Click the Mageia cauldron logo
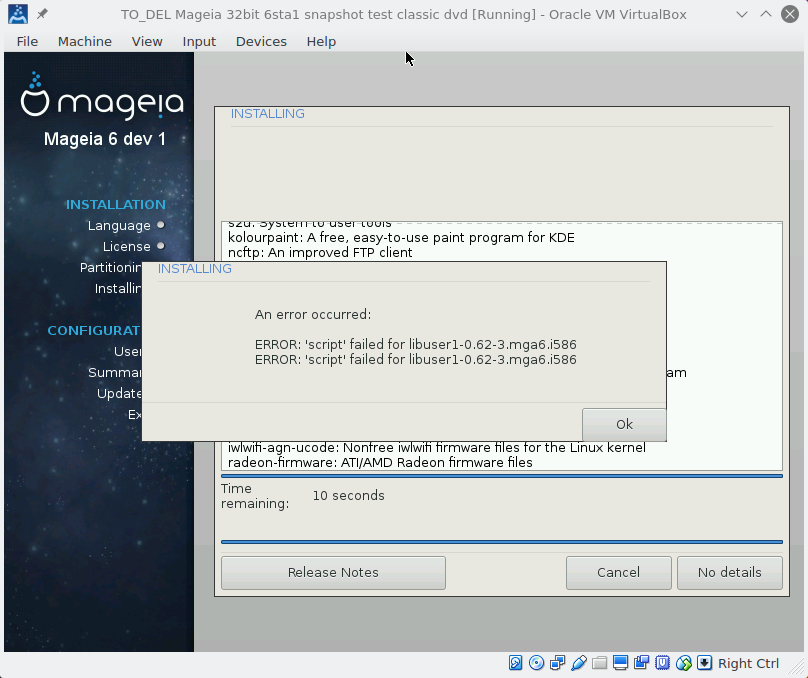This screenshot has height=678, width=808. [x=35, y=95]
